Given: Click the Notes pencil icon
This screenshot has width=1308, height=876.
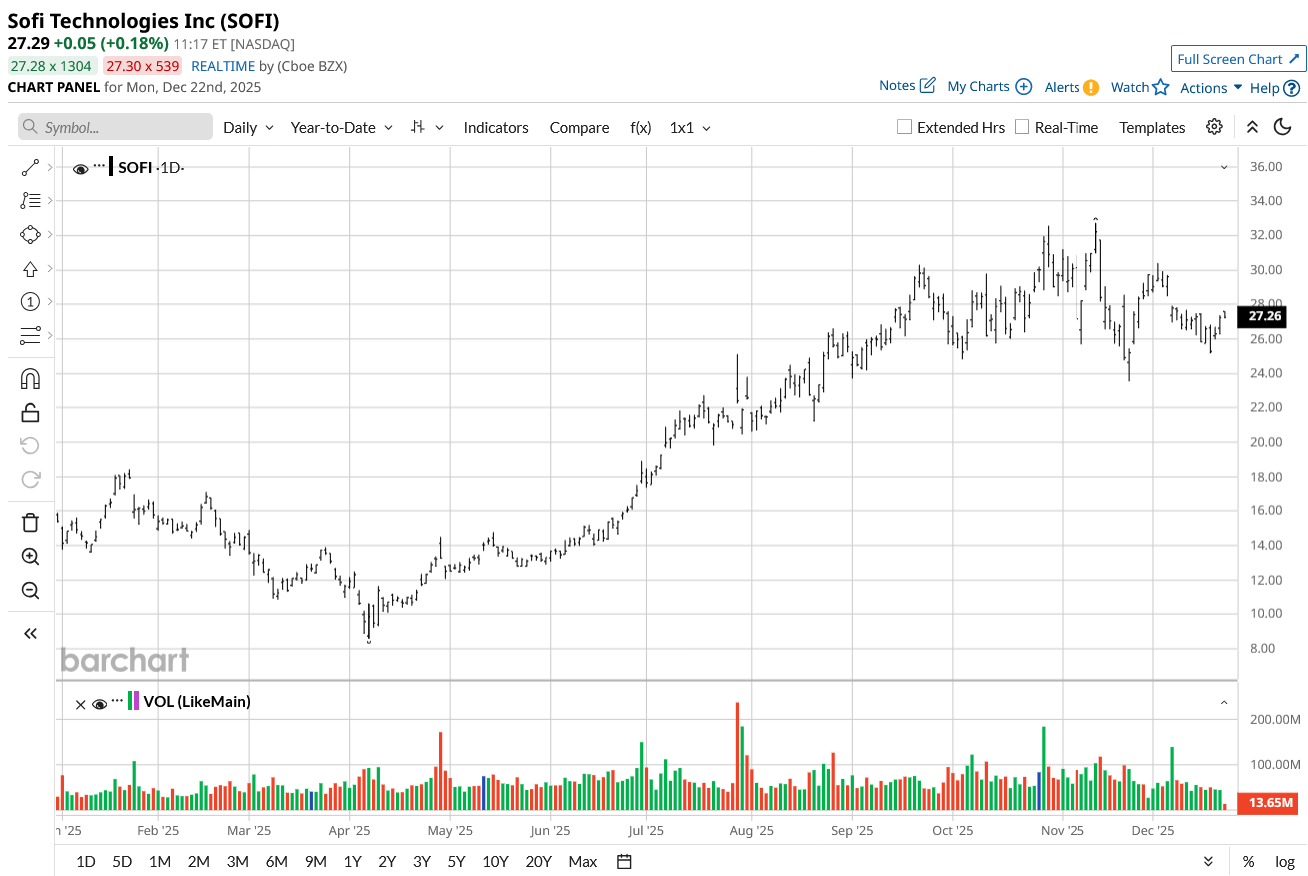Looking at the screenshot, I should coord(927,85).
